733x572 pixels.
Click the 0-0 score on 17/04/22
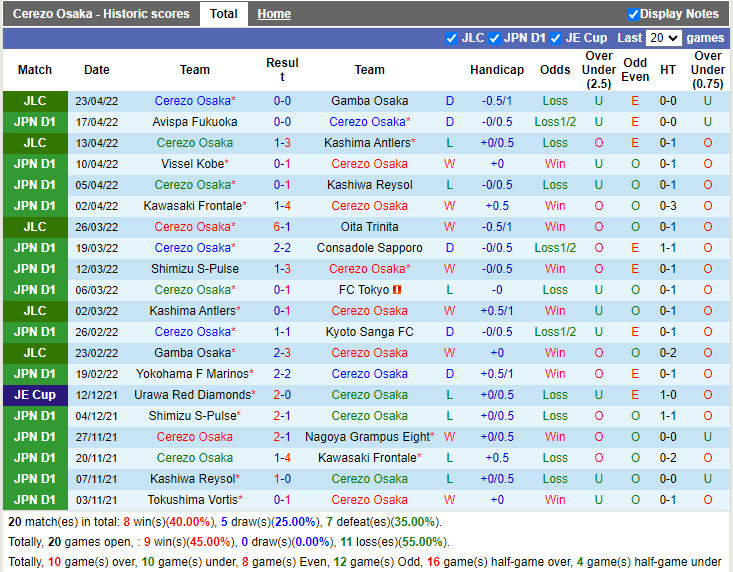point(282,122)
